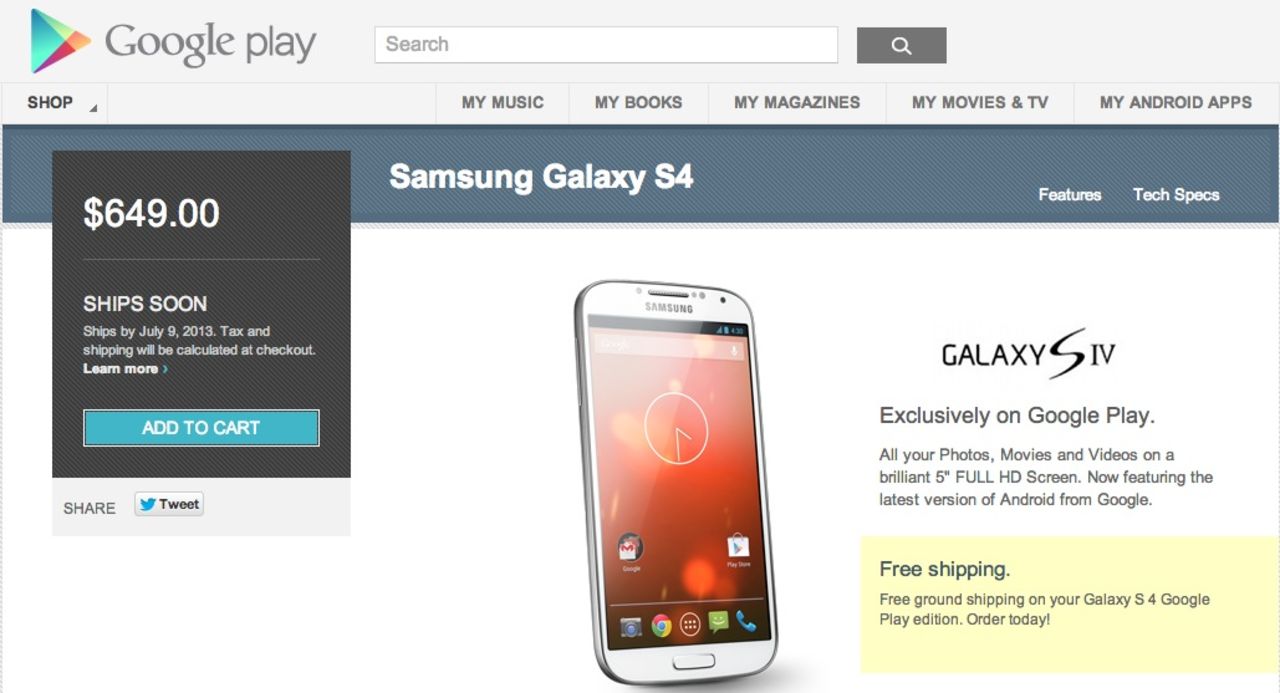
Task: Click the app drawer circle icon in the phone dock
Action: pos(690,626)
